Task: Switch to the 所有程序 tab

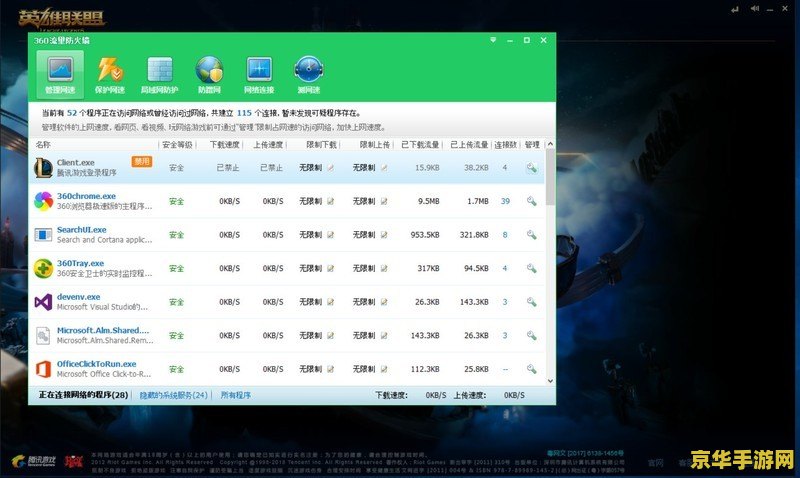Action: (x=236, y=395)
